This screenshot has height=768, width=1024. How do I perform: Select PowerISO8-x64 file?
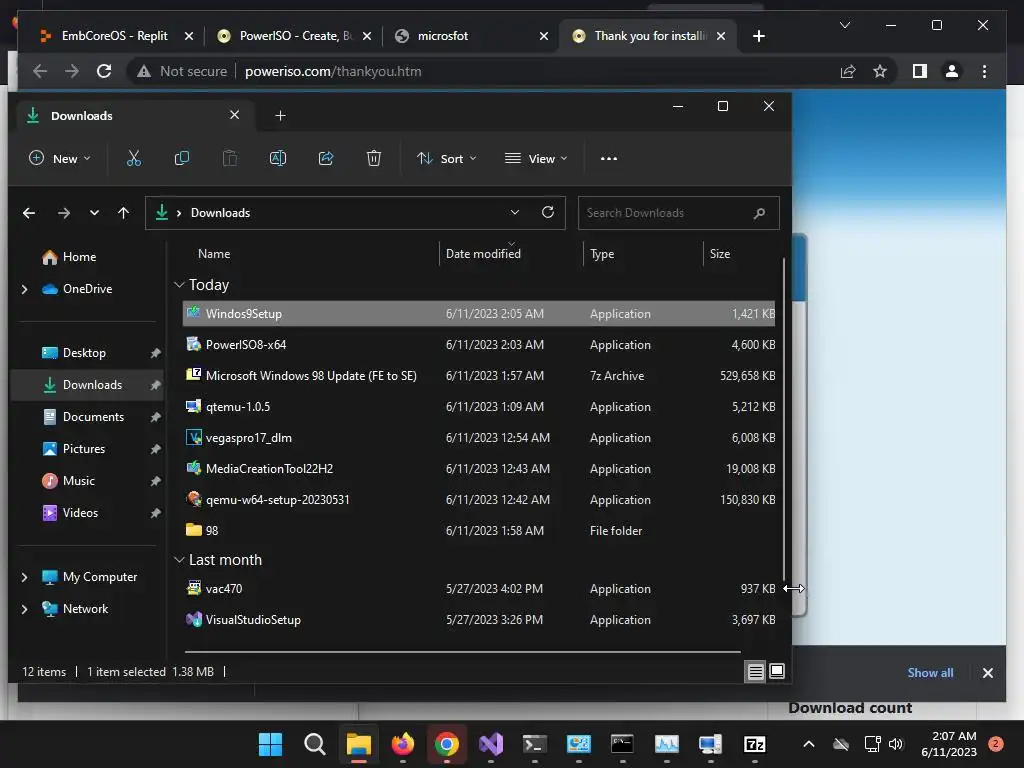coord(479,345)
